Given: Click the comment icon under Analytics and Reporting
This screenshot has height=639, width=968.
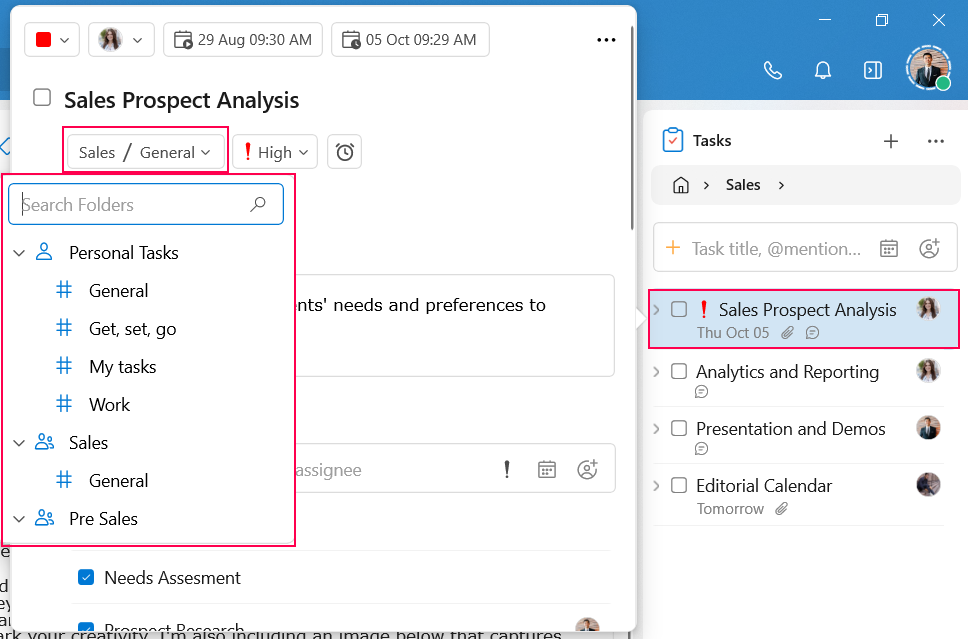Looking at the screenshot, I should pyautogui.click(x=701, y=391).
